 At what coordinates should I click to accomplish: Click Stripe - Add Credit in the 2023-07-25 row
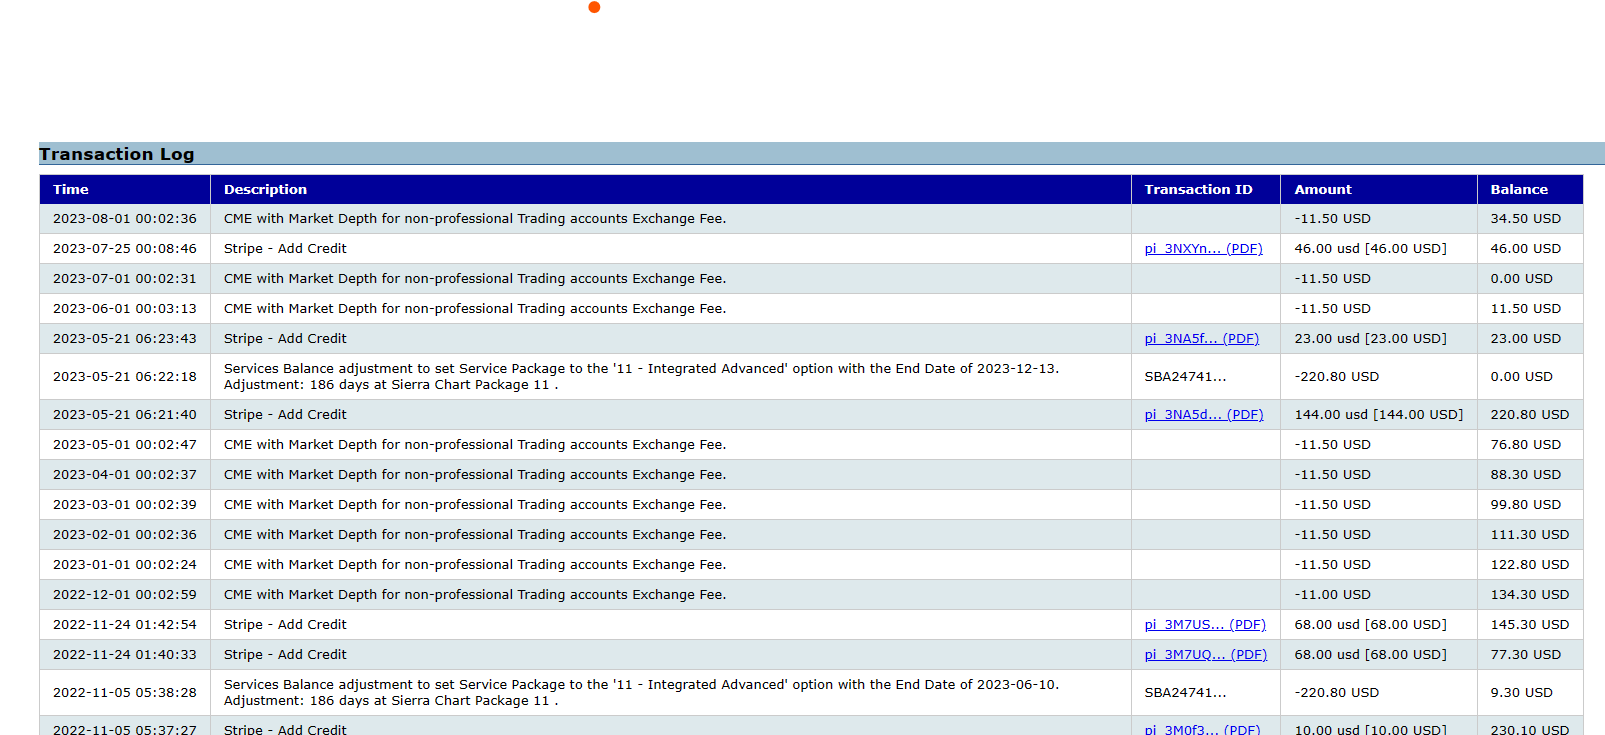[x=285, y=249]
